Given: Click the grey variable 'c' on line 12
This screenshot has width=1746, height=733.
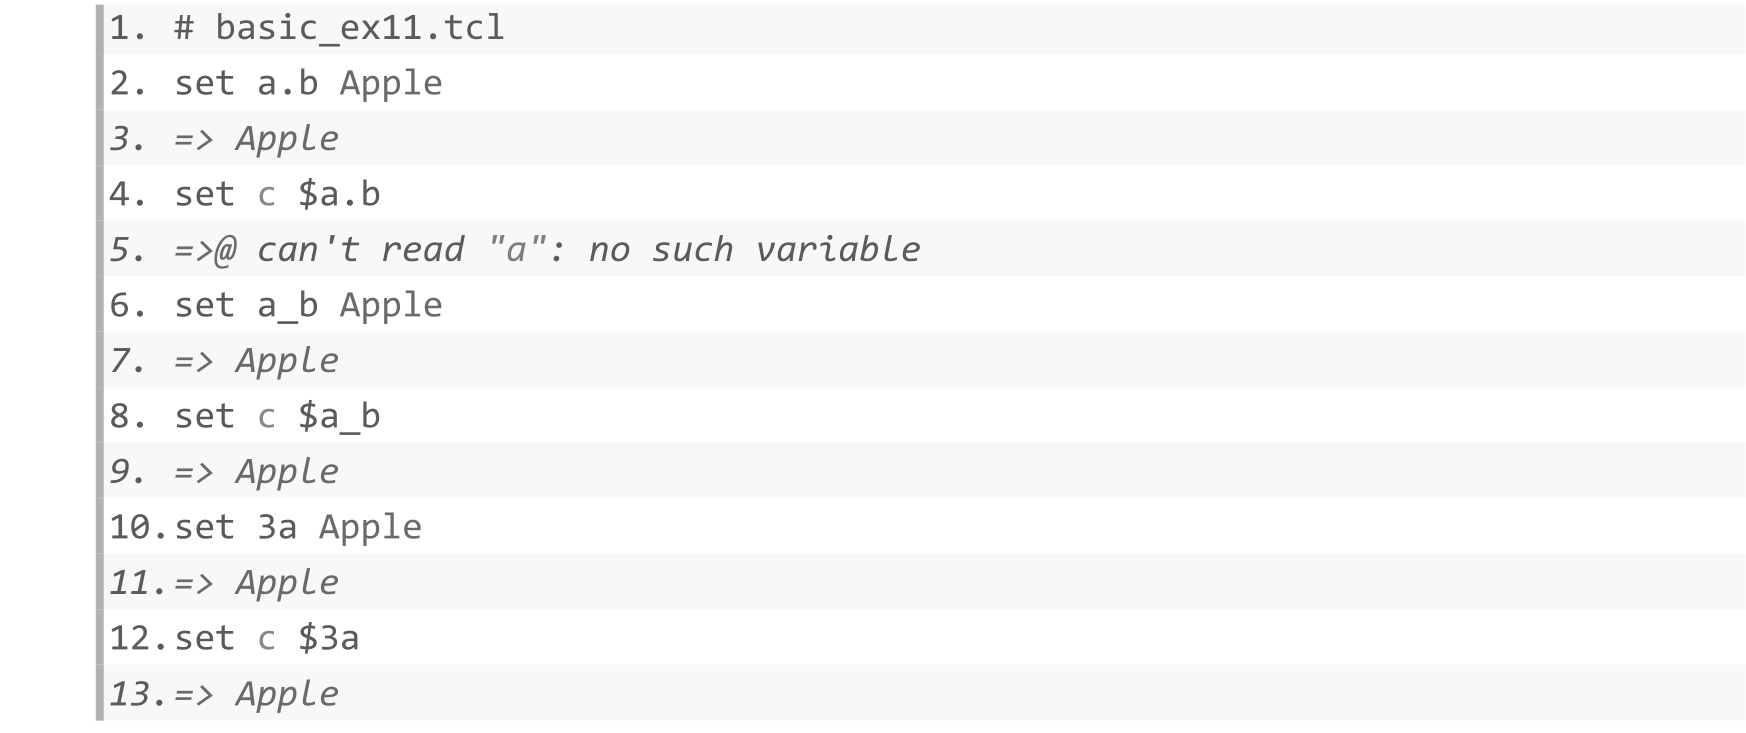Looking at the screenshot, I should point(266,639).
